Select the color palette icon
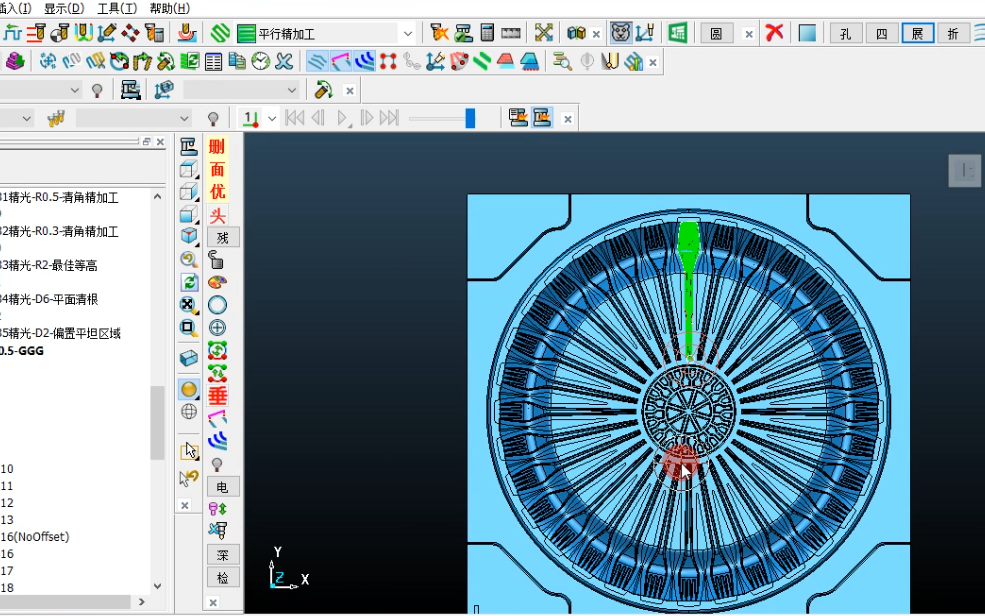The height and width of the screenshot is (616, 985). [x=217, y=282]
